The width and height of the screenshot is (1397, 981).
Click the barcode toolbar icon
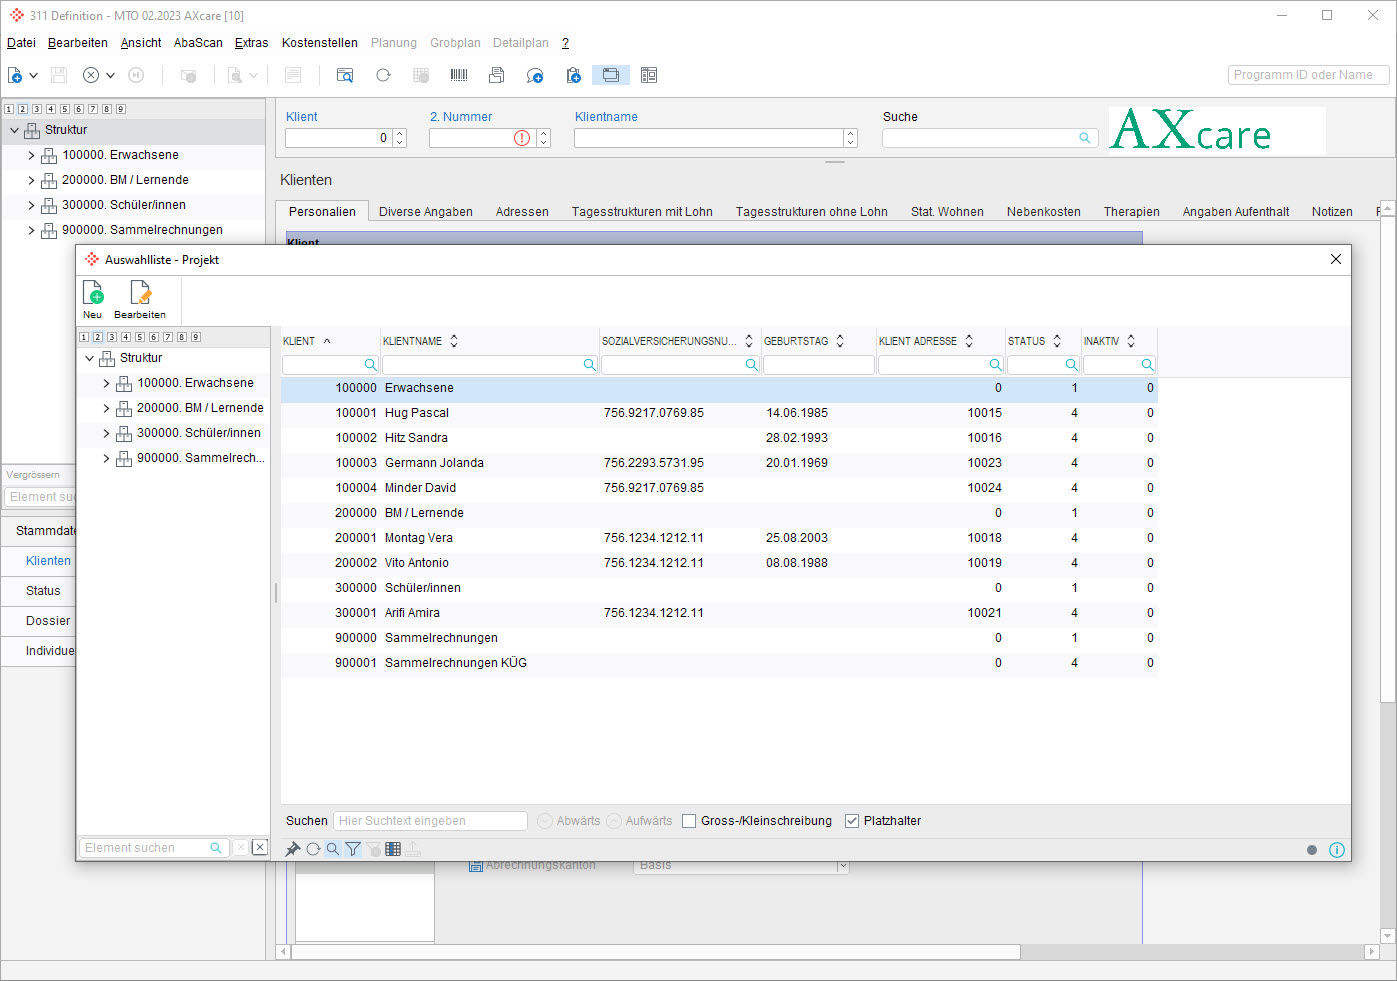click(459, 75)
